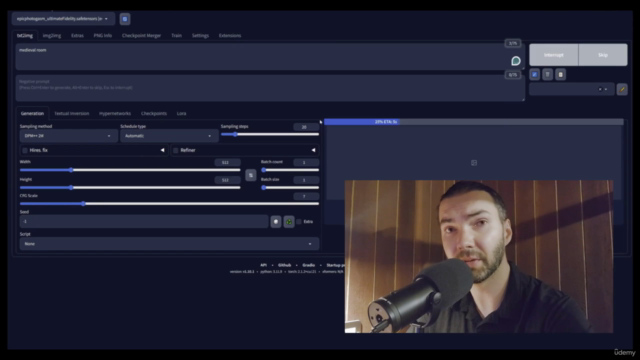
Task: Refresh the checkpoint list icon
Action: coord(125,19)
